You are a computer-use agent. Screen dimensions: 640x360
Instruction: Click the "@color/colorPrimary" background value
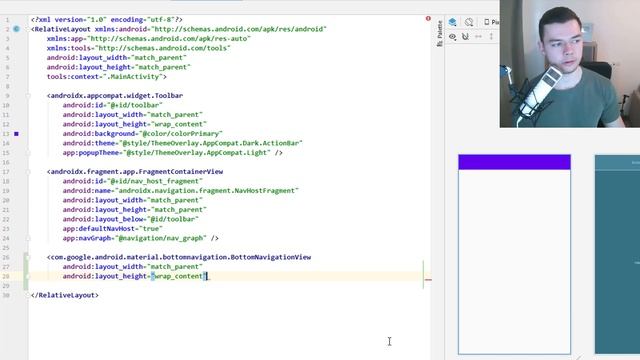coord(180,133)
